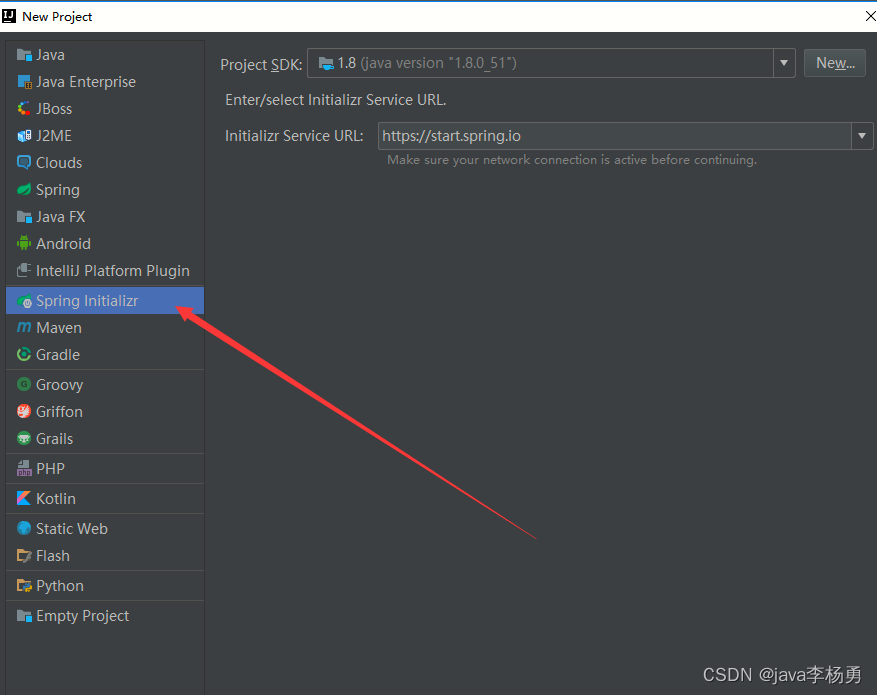Open the Project SDK dropdown arrow
The image size is (877, 695).
[784, 63]
